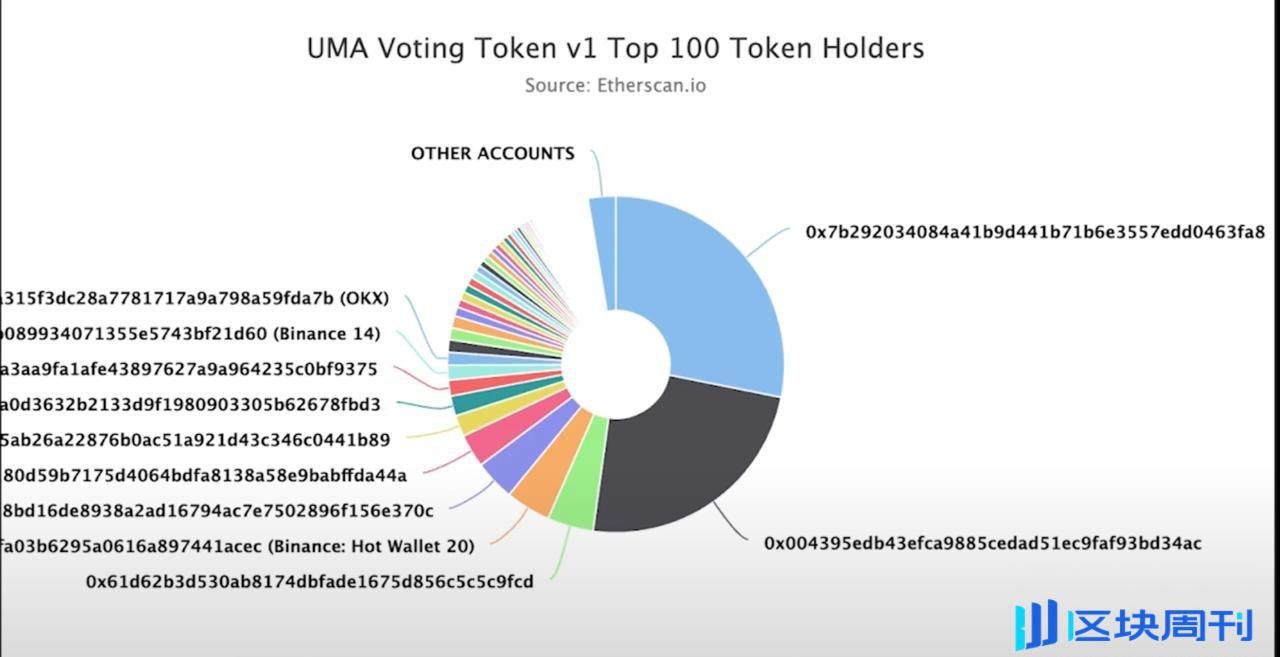Click the blue watermark logo icon
The image size is (1280, 657).
(x=1036, y=625)
